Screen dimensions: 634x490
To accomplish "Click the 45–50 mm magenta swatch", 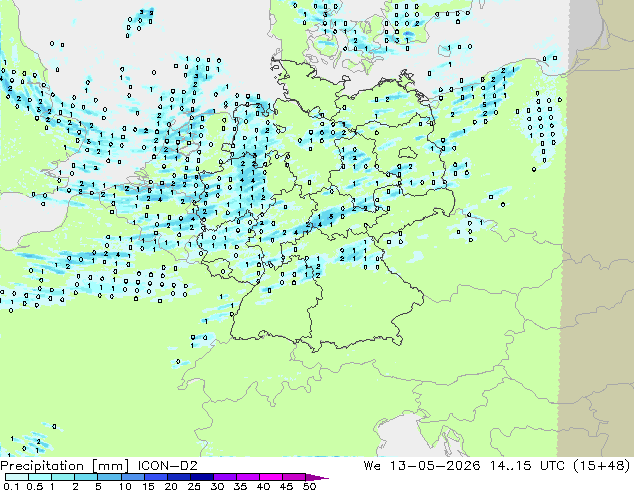I will coord(294,477).
